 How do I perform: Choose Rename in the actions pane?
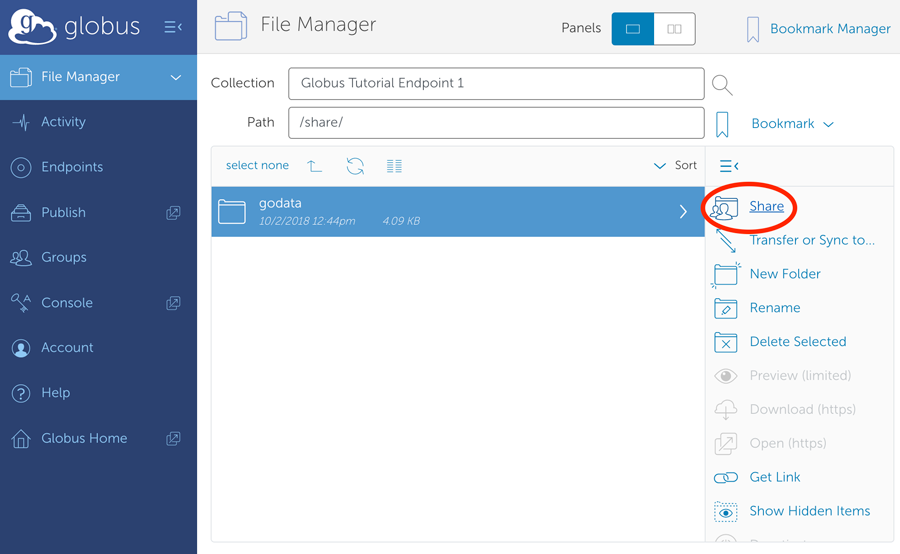[775, 308]
